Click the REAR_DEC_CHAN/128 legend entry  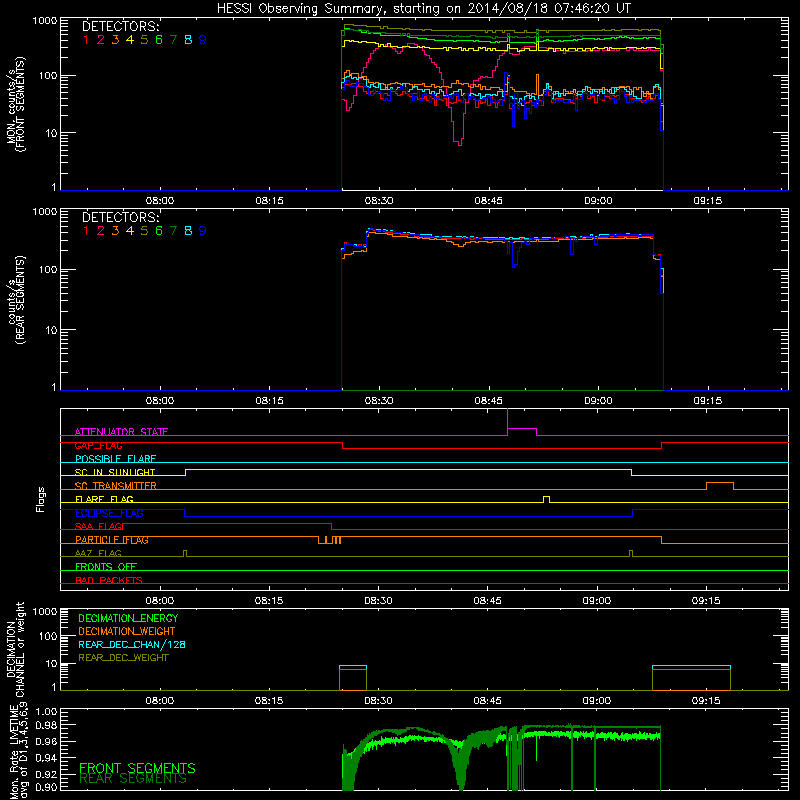tap(132, 645)
